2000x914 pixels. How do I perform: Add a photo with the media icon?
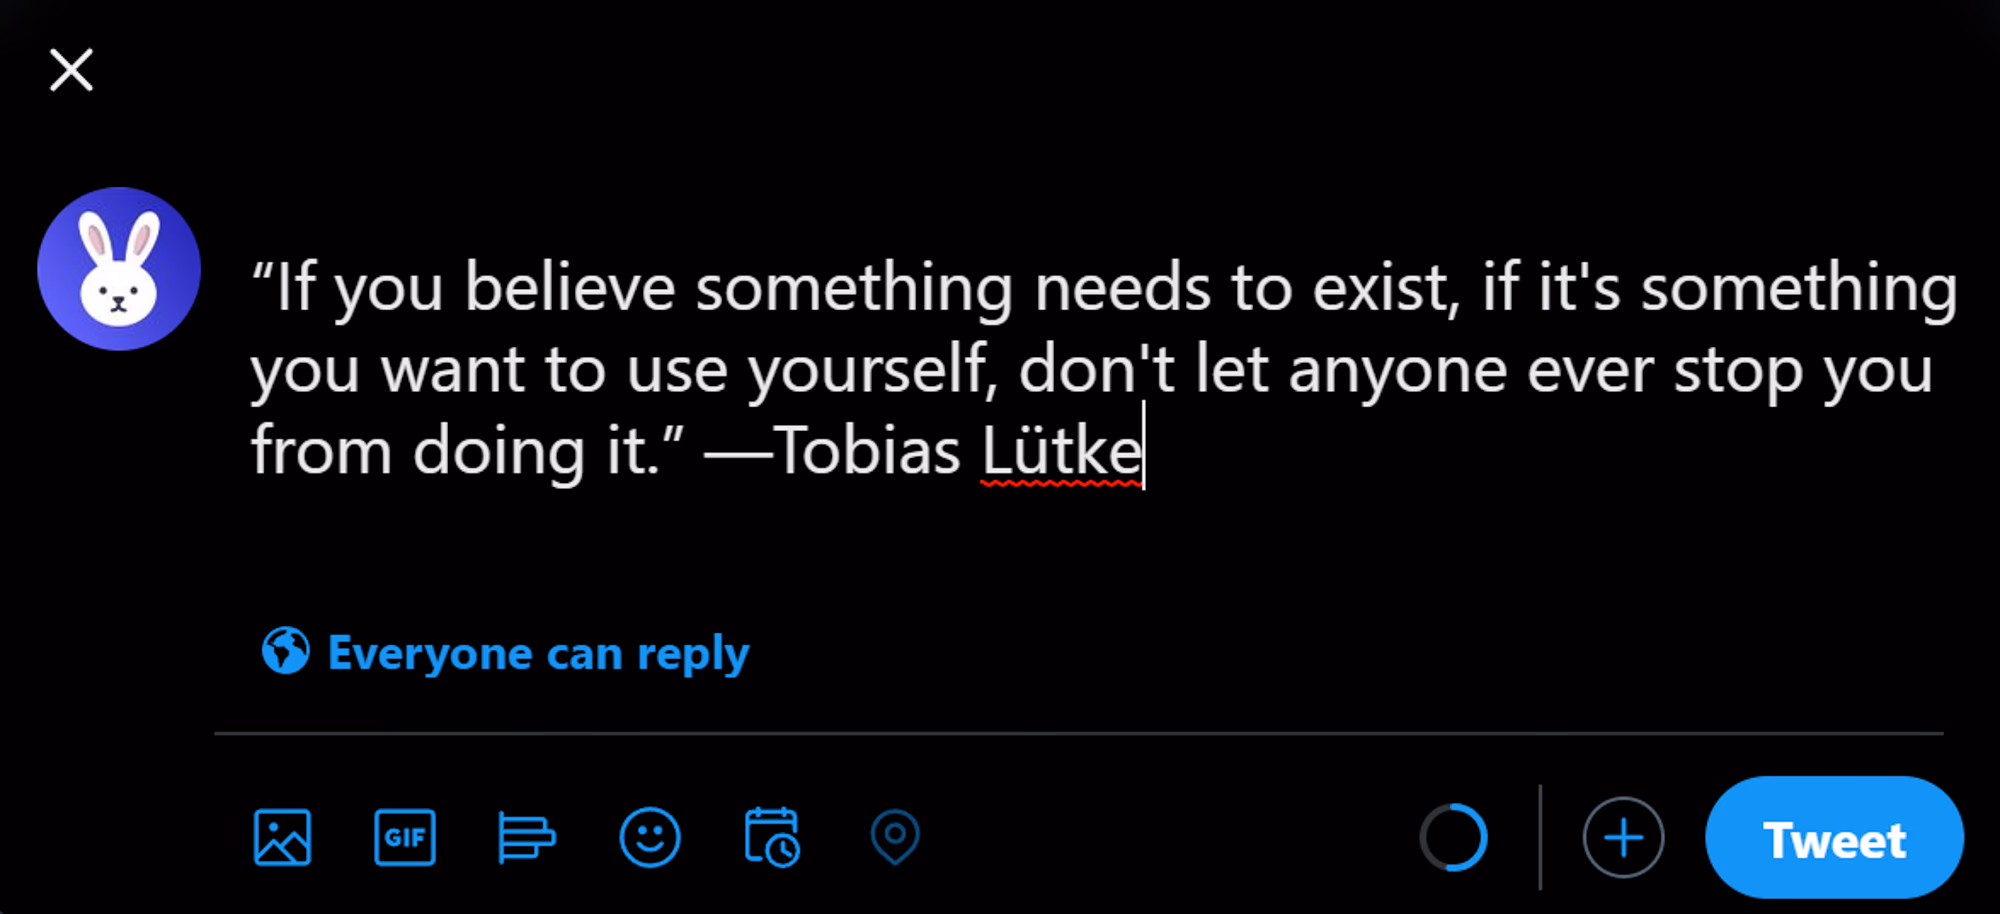(x=282, y=837)
